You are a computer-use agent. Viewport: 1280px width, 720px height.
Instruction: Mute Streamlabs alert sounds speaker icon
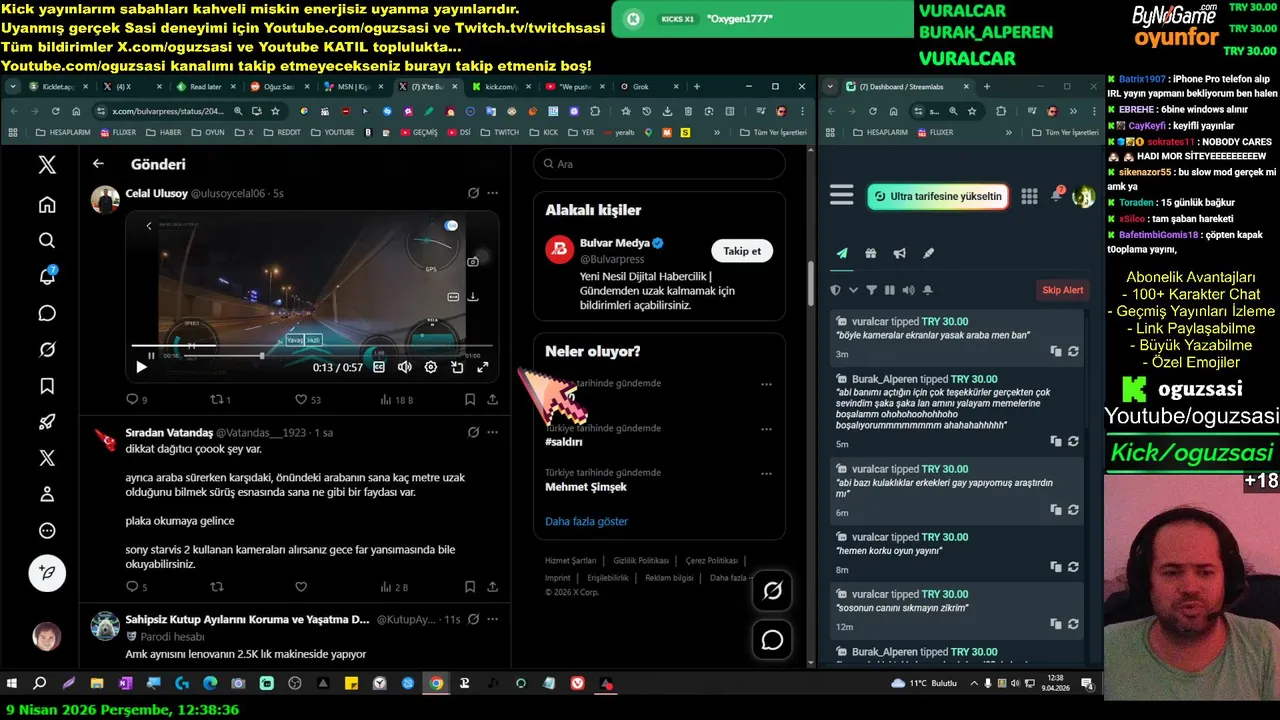(908, 290)
